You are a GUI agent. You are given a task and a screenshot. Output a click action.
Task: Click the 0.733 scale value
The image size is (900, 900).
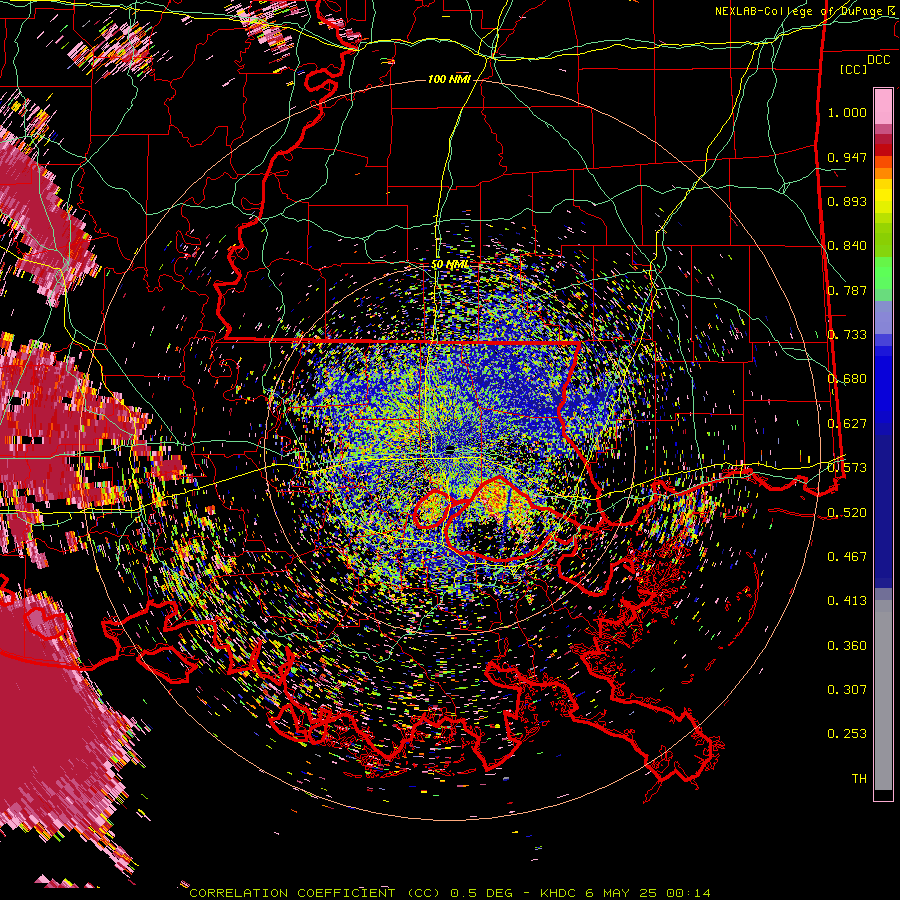pos(847,335)
